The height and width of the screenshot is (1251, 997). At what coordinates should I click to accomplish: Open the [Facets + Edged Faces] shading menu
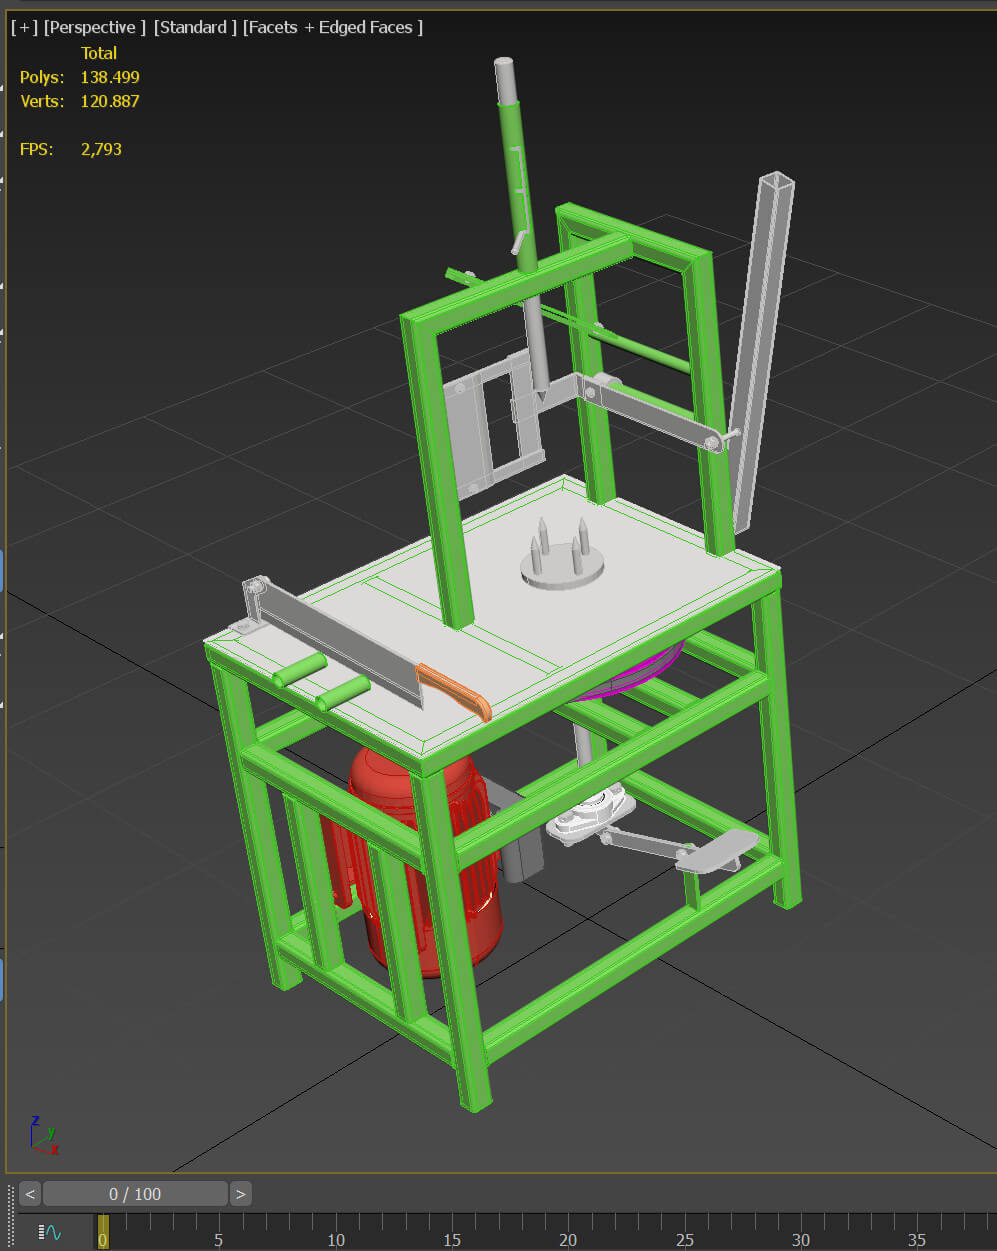point(333,27)
